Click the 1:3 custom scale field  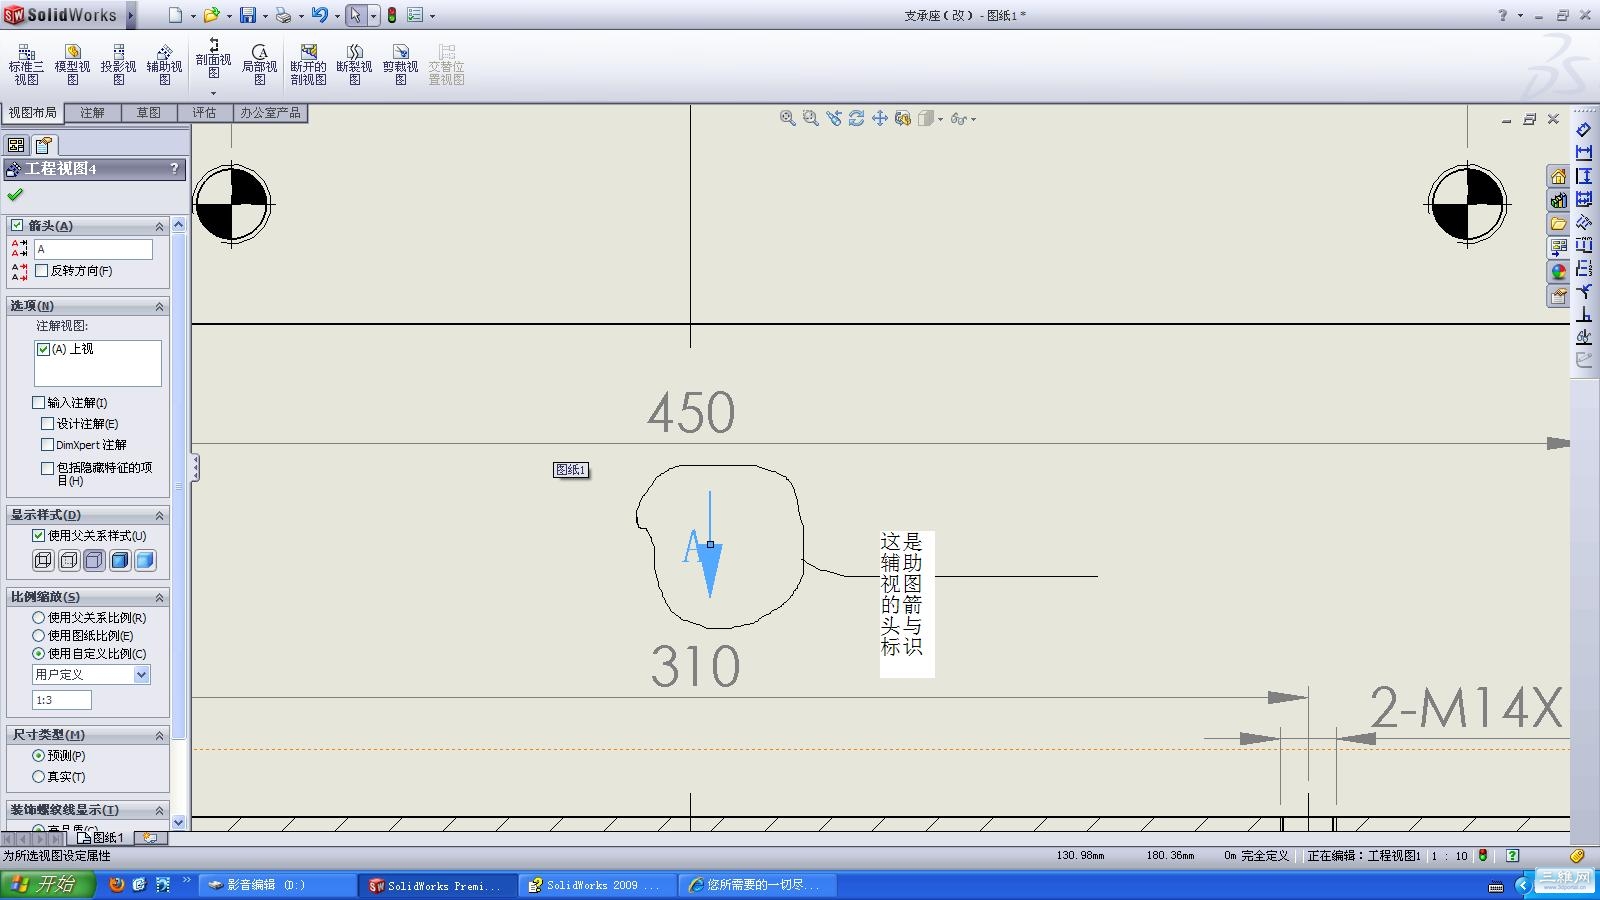62,700
